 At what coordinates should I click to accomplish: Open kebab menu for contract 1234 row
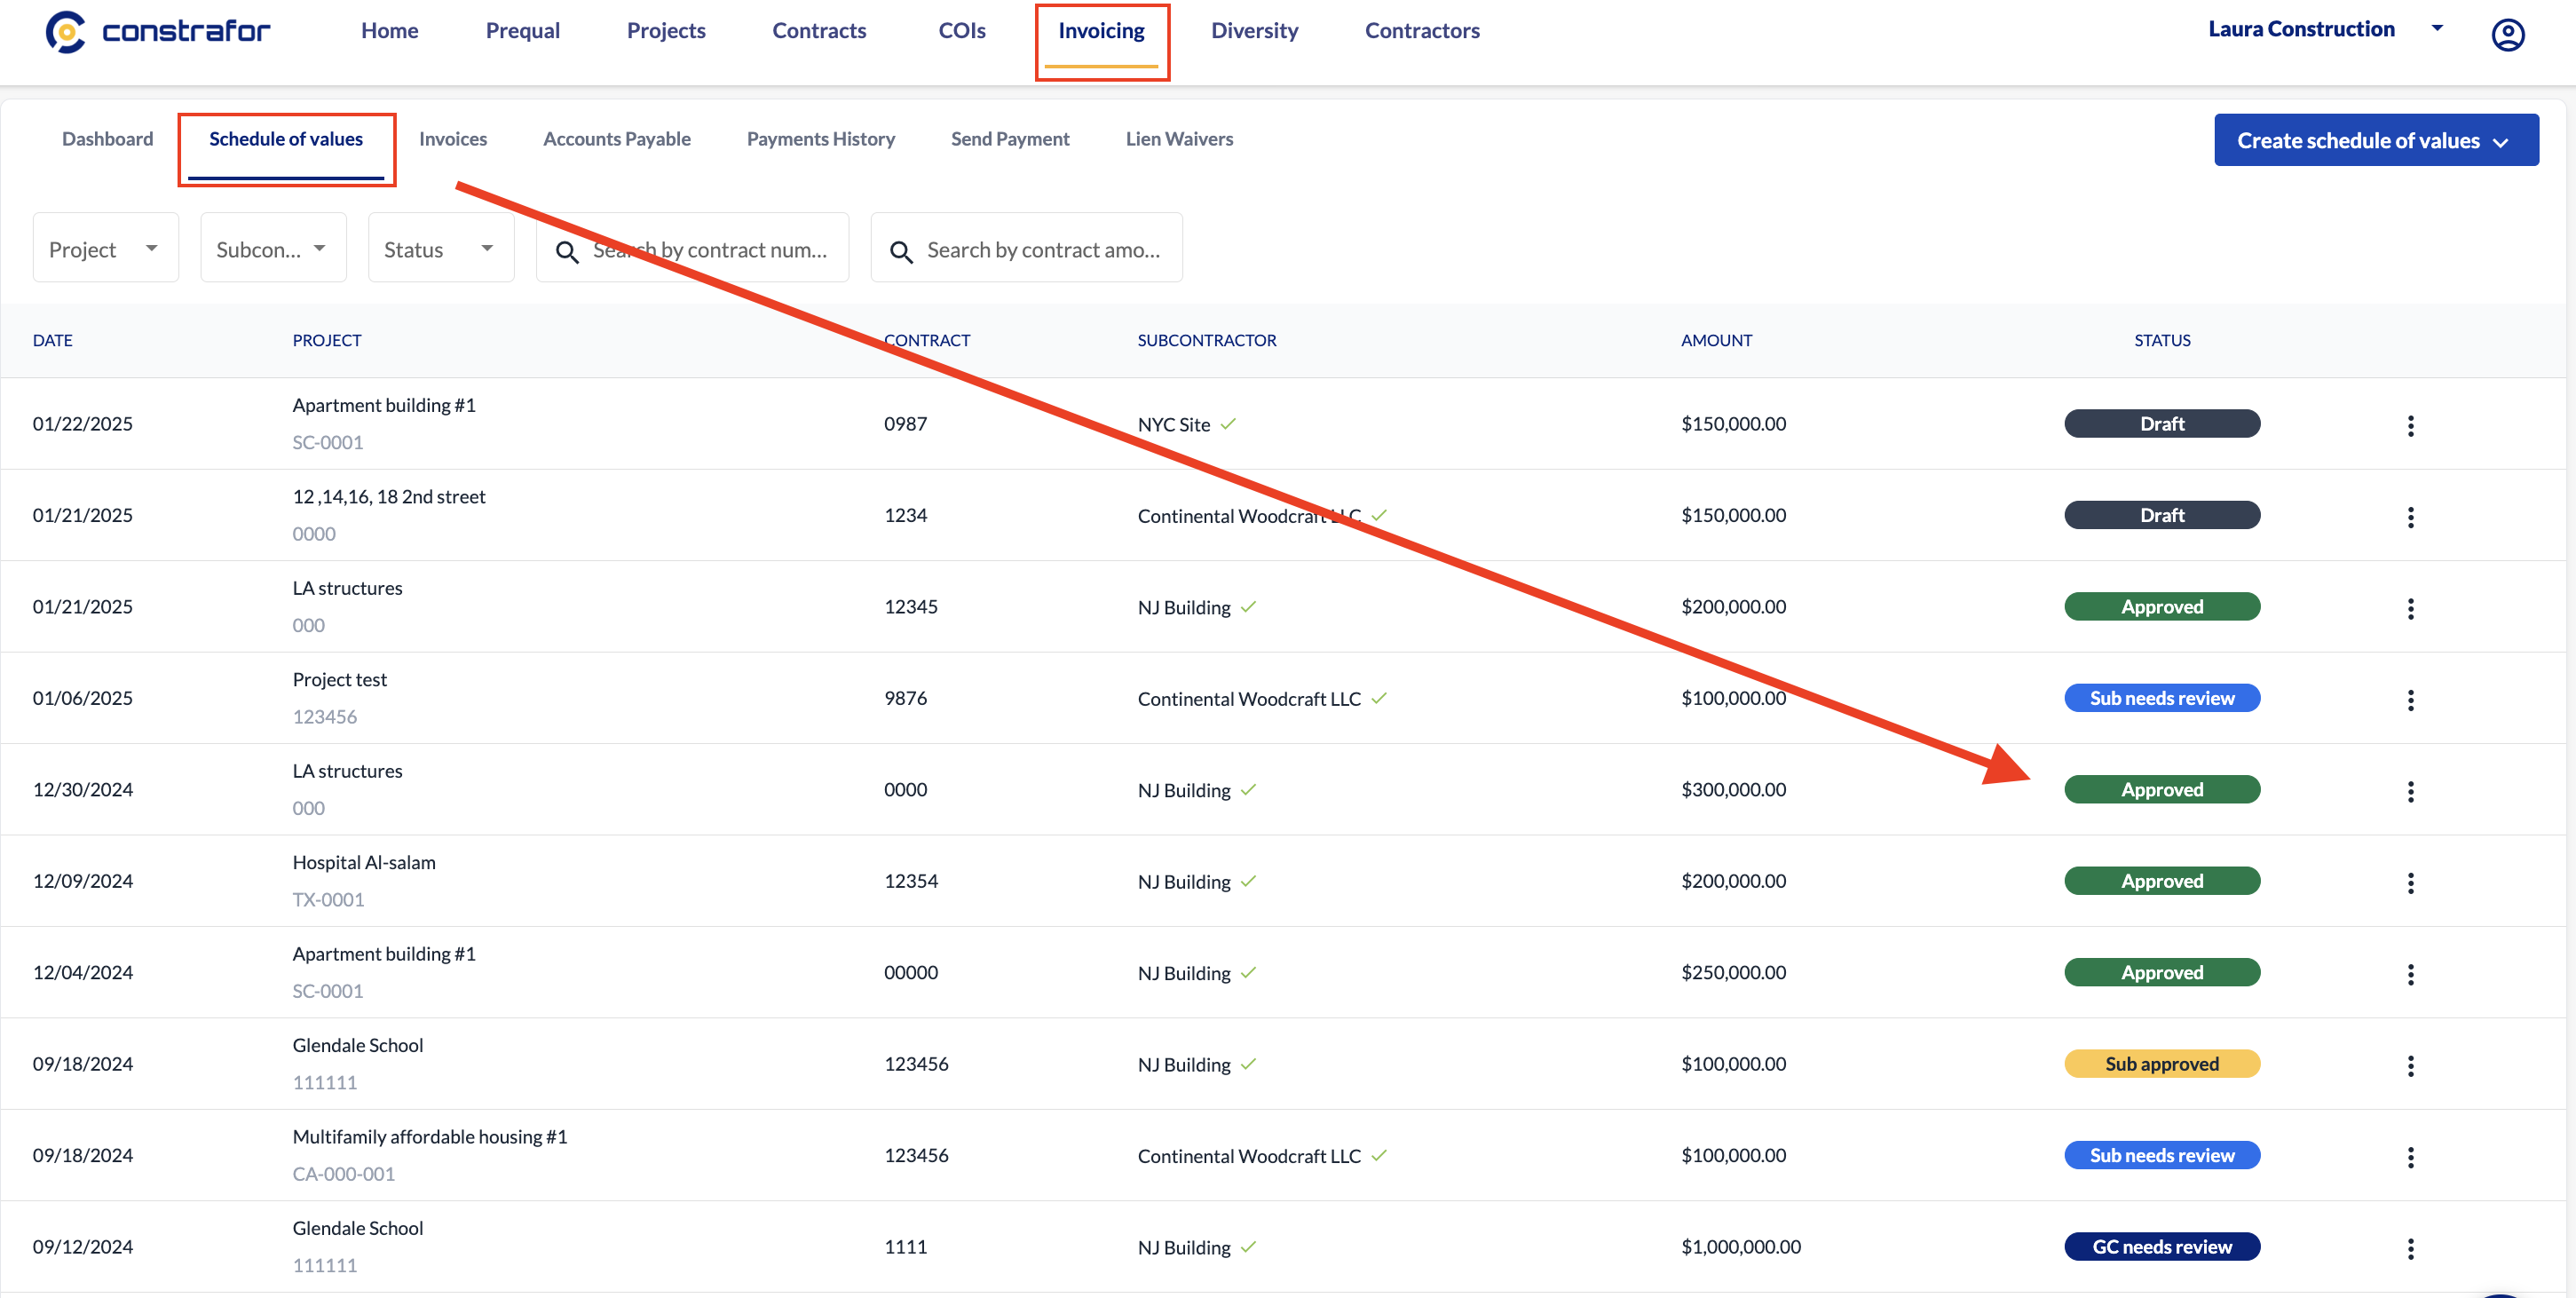point(2410,517)
